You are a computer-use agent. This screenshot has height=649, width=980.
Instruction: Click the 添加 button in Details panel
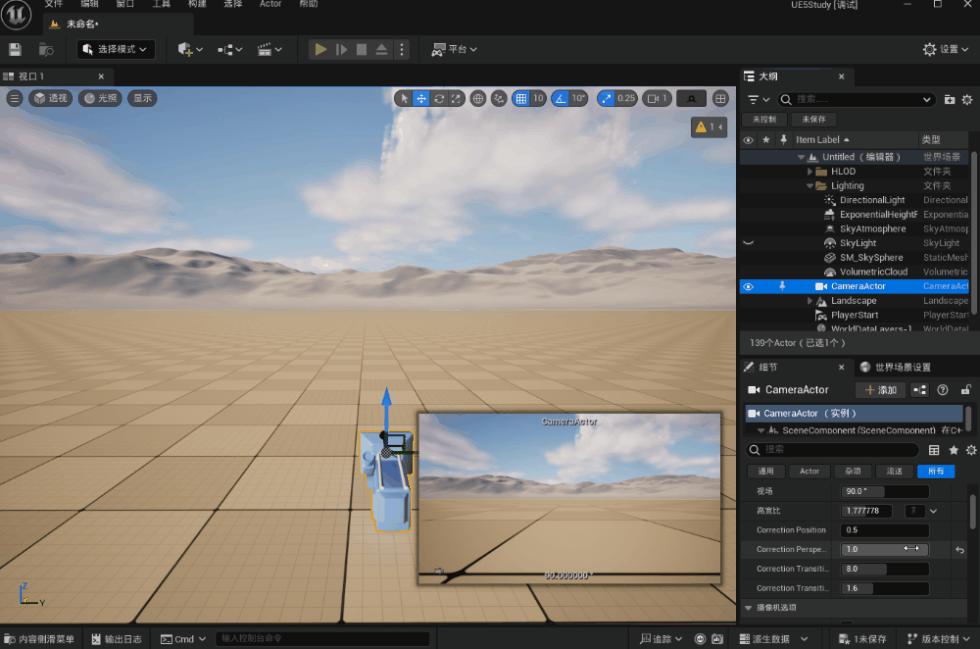click(879, 390)
